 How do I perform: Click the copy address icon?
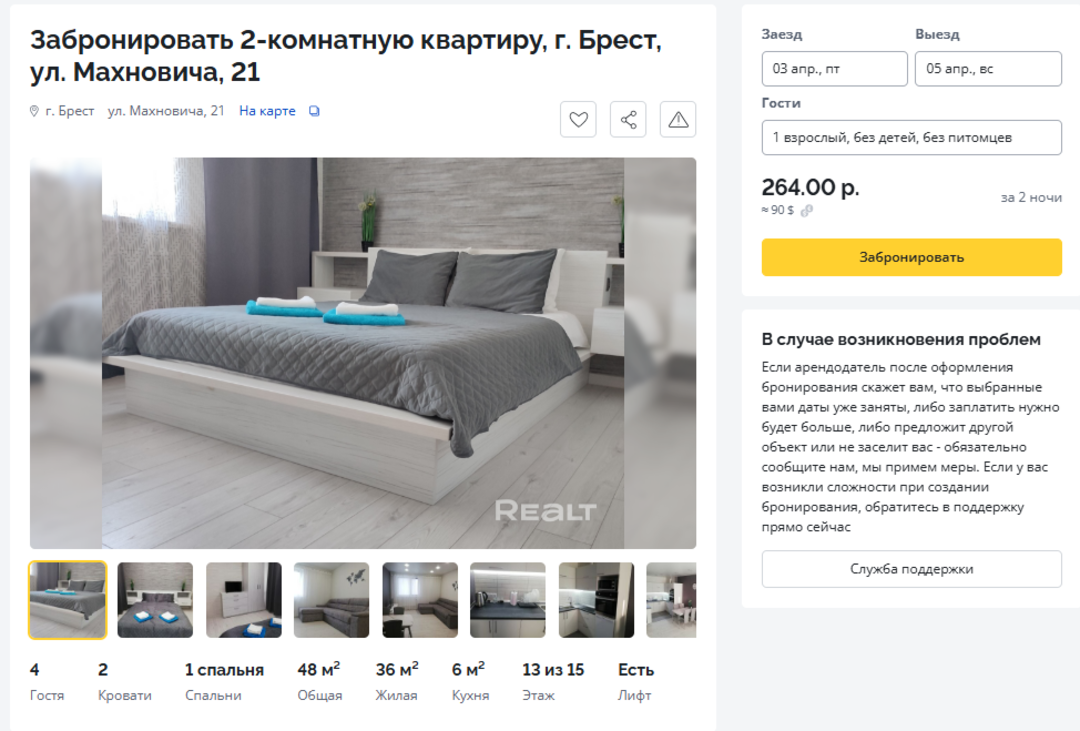pos(314,111)
